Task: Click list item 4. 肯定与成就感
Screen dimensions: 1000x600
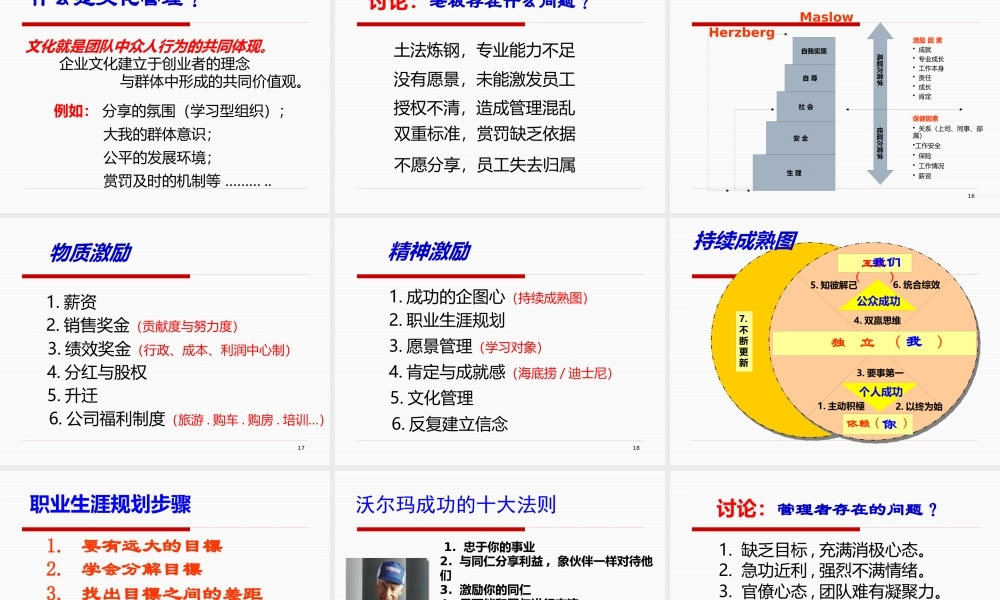Action: click(x=447, y=372)
